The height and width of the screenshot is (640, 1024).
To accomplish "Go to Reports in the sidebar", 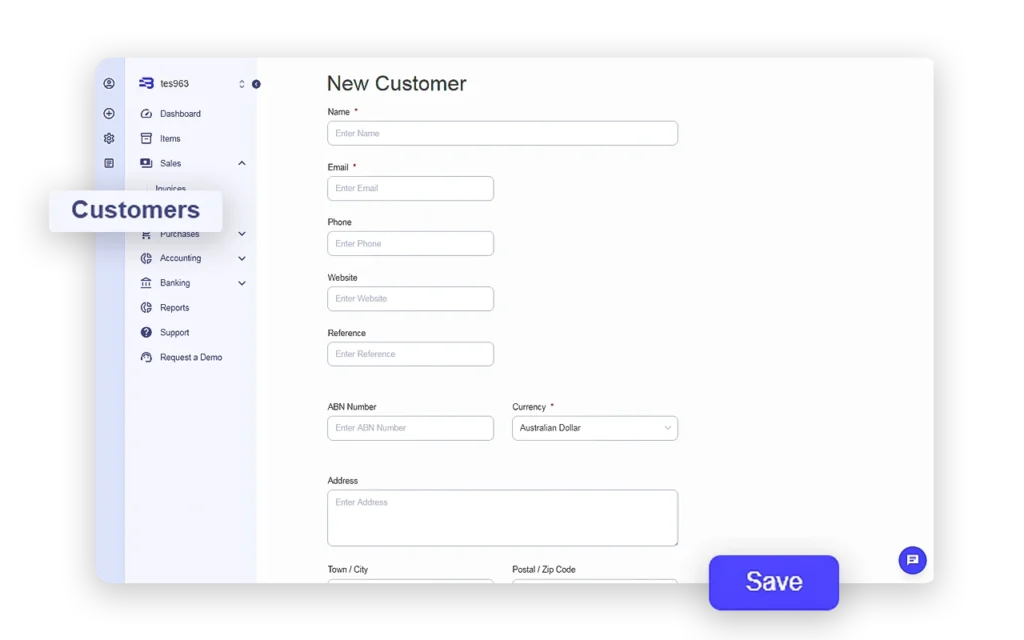I will [174, 308].
